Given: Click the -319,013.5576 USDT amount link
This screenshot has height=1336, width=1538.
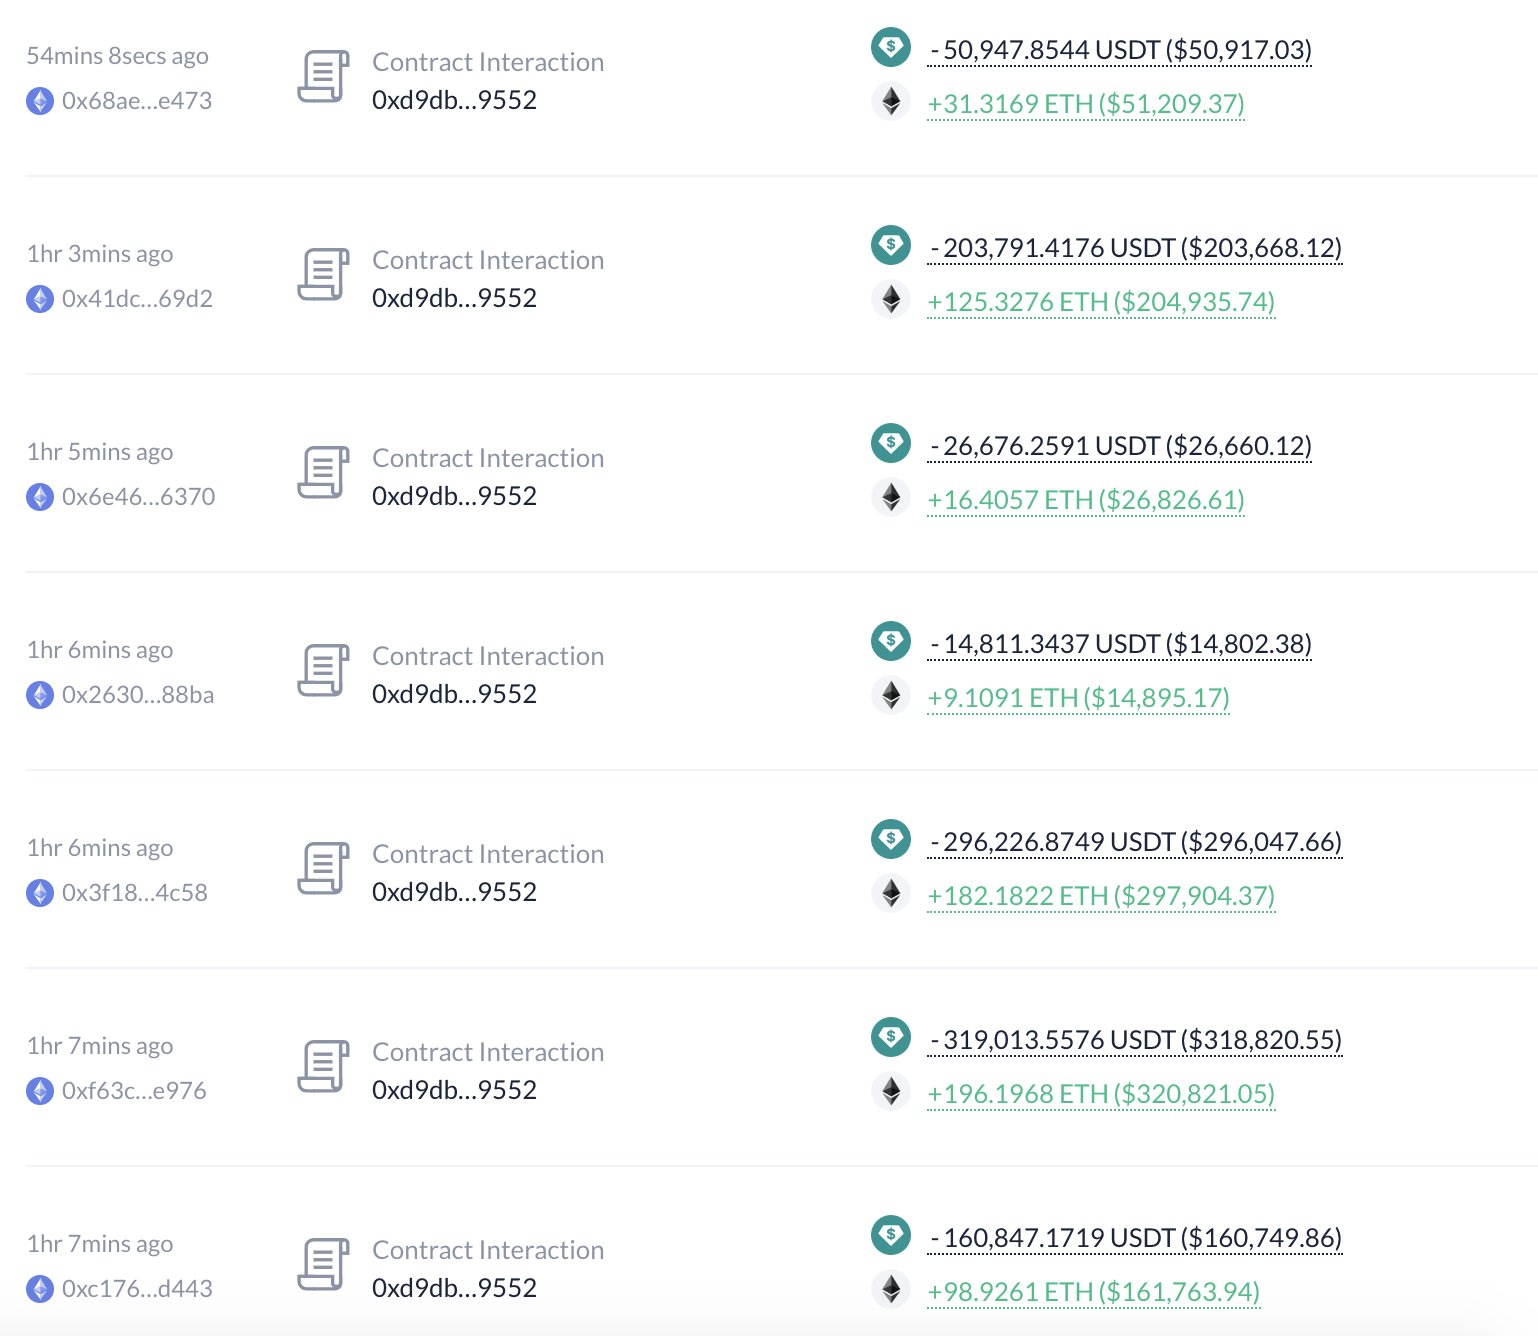Looking at the screenshot, I should tap(1135, 1040).
